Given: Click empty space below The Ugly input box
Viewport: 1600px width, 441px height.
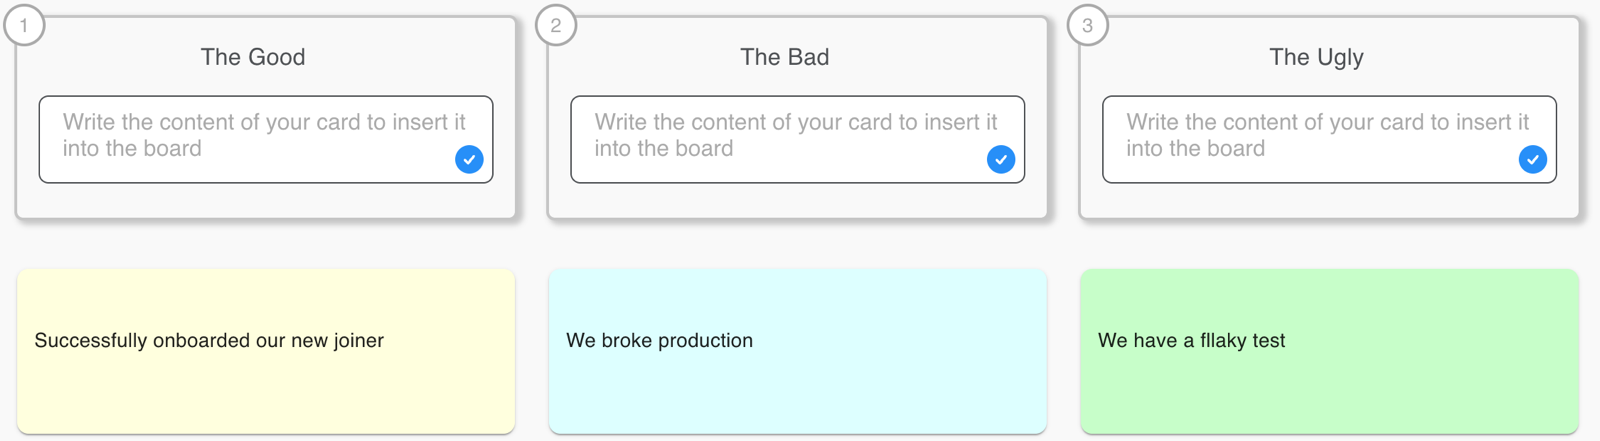Looking at the screenshot, I should pyautogui.click(x=1330, y=200).
